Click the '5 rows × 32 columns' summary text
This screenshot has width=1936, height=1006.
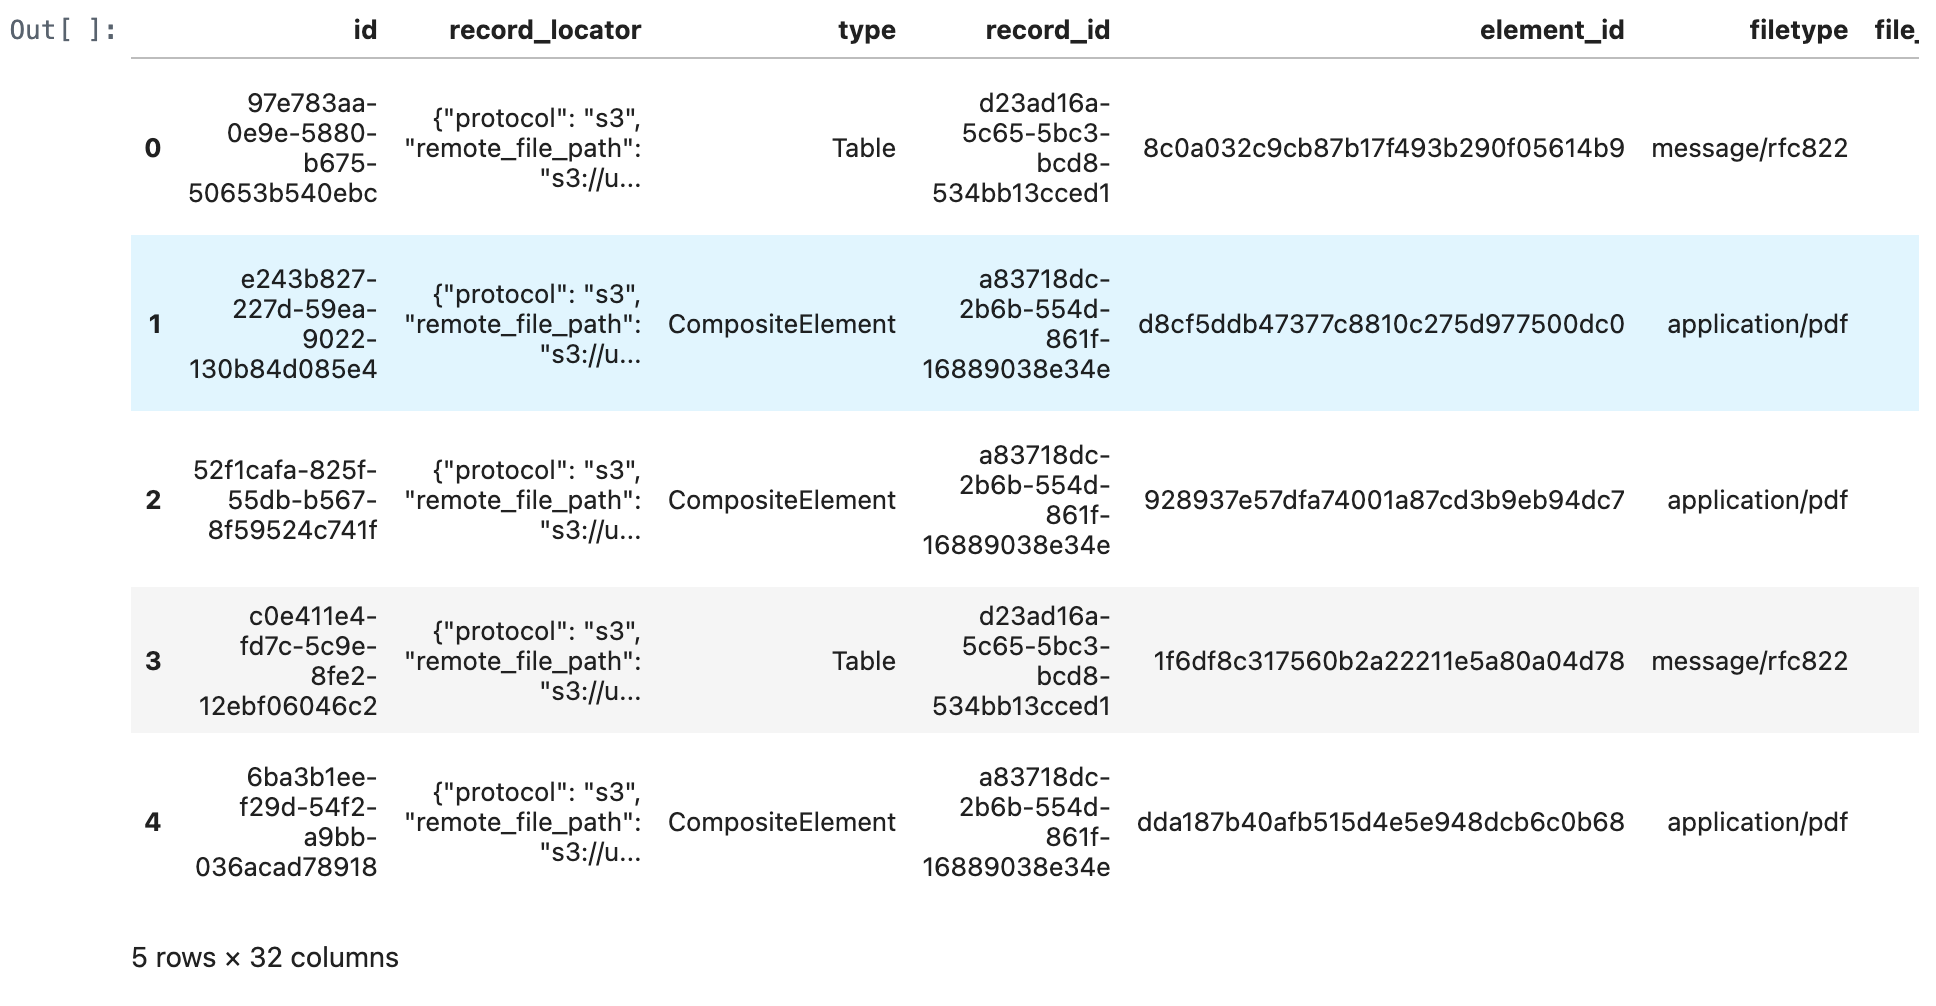pos(265,957)
